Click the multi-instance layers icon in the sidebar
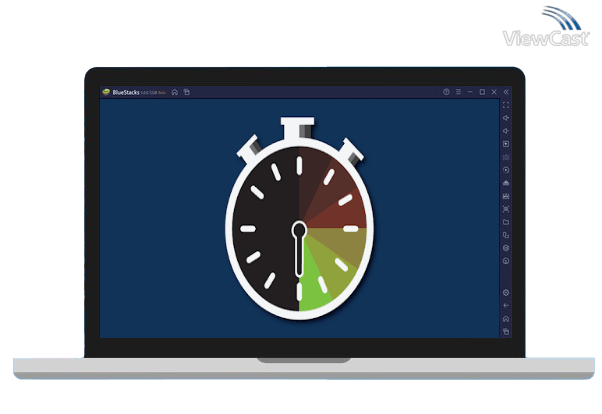602x414 pixels. [x=506, y=248]
